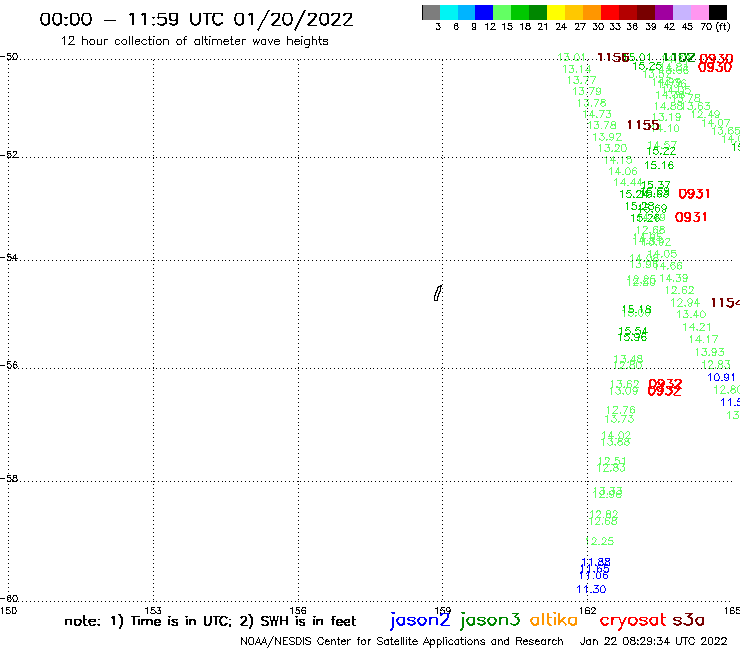The height and width of the screenshot is (650, 740).
Task: Click the wave height value '14.07'
Action: pyautogui.click(x=715, y=123)
